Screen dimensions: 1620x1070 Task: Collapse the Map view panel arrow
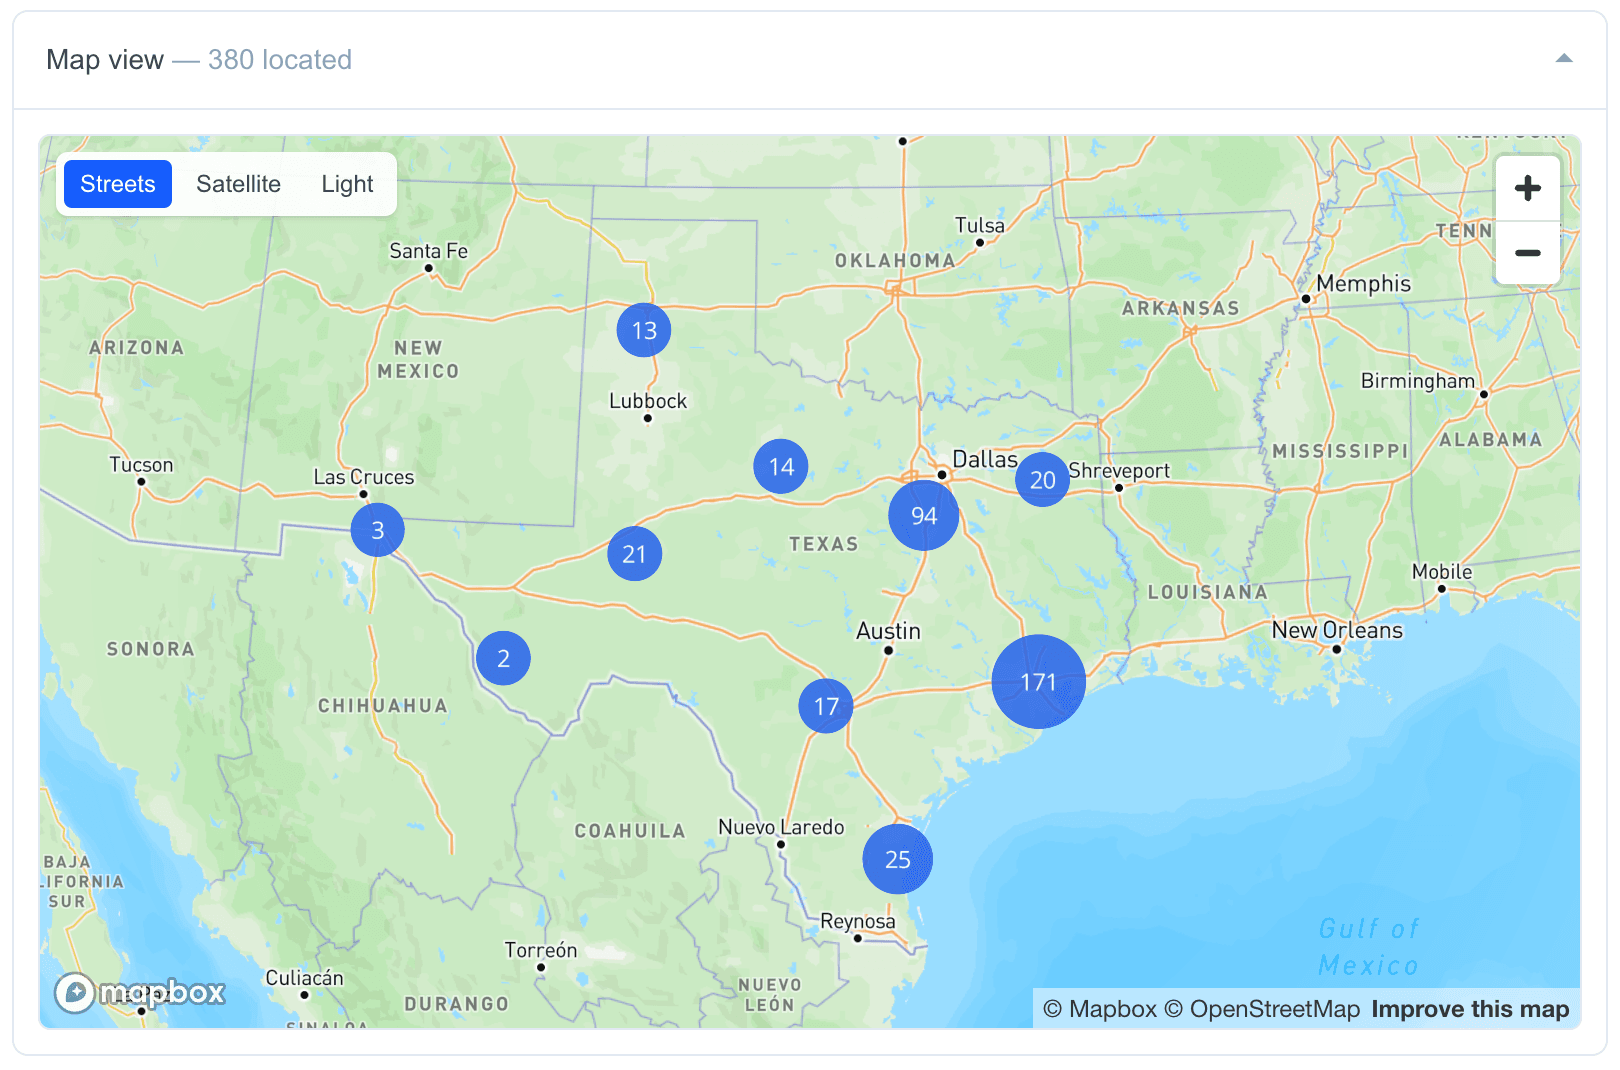pyautogui.click(x=1564, y=59)
